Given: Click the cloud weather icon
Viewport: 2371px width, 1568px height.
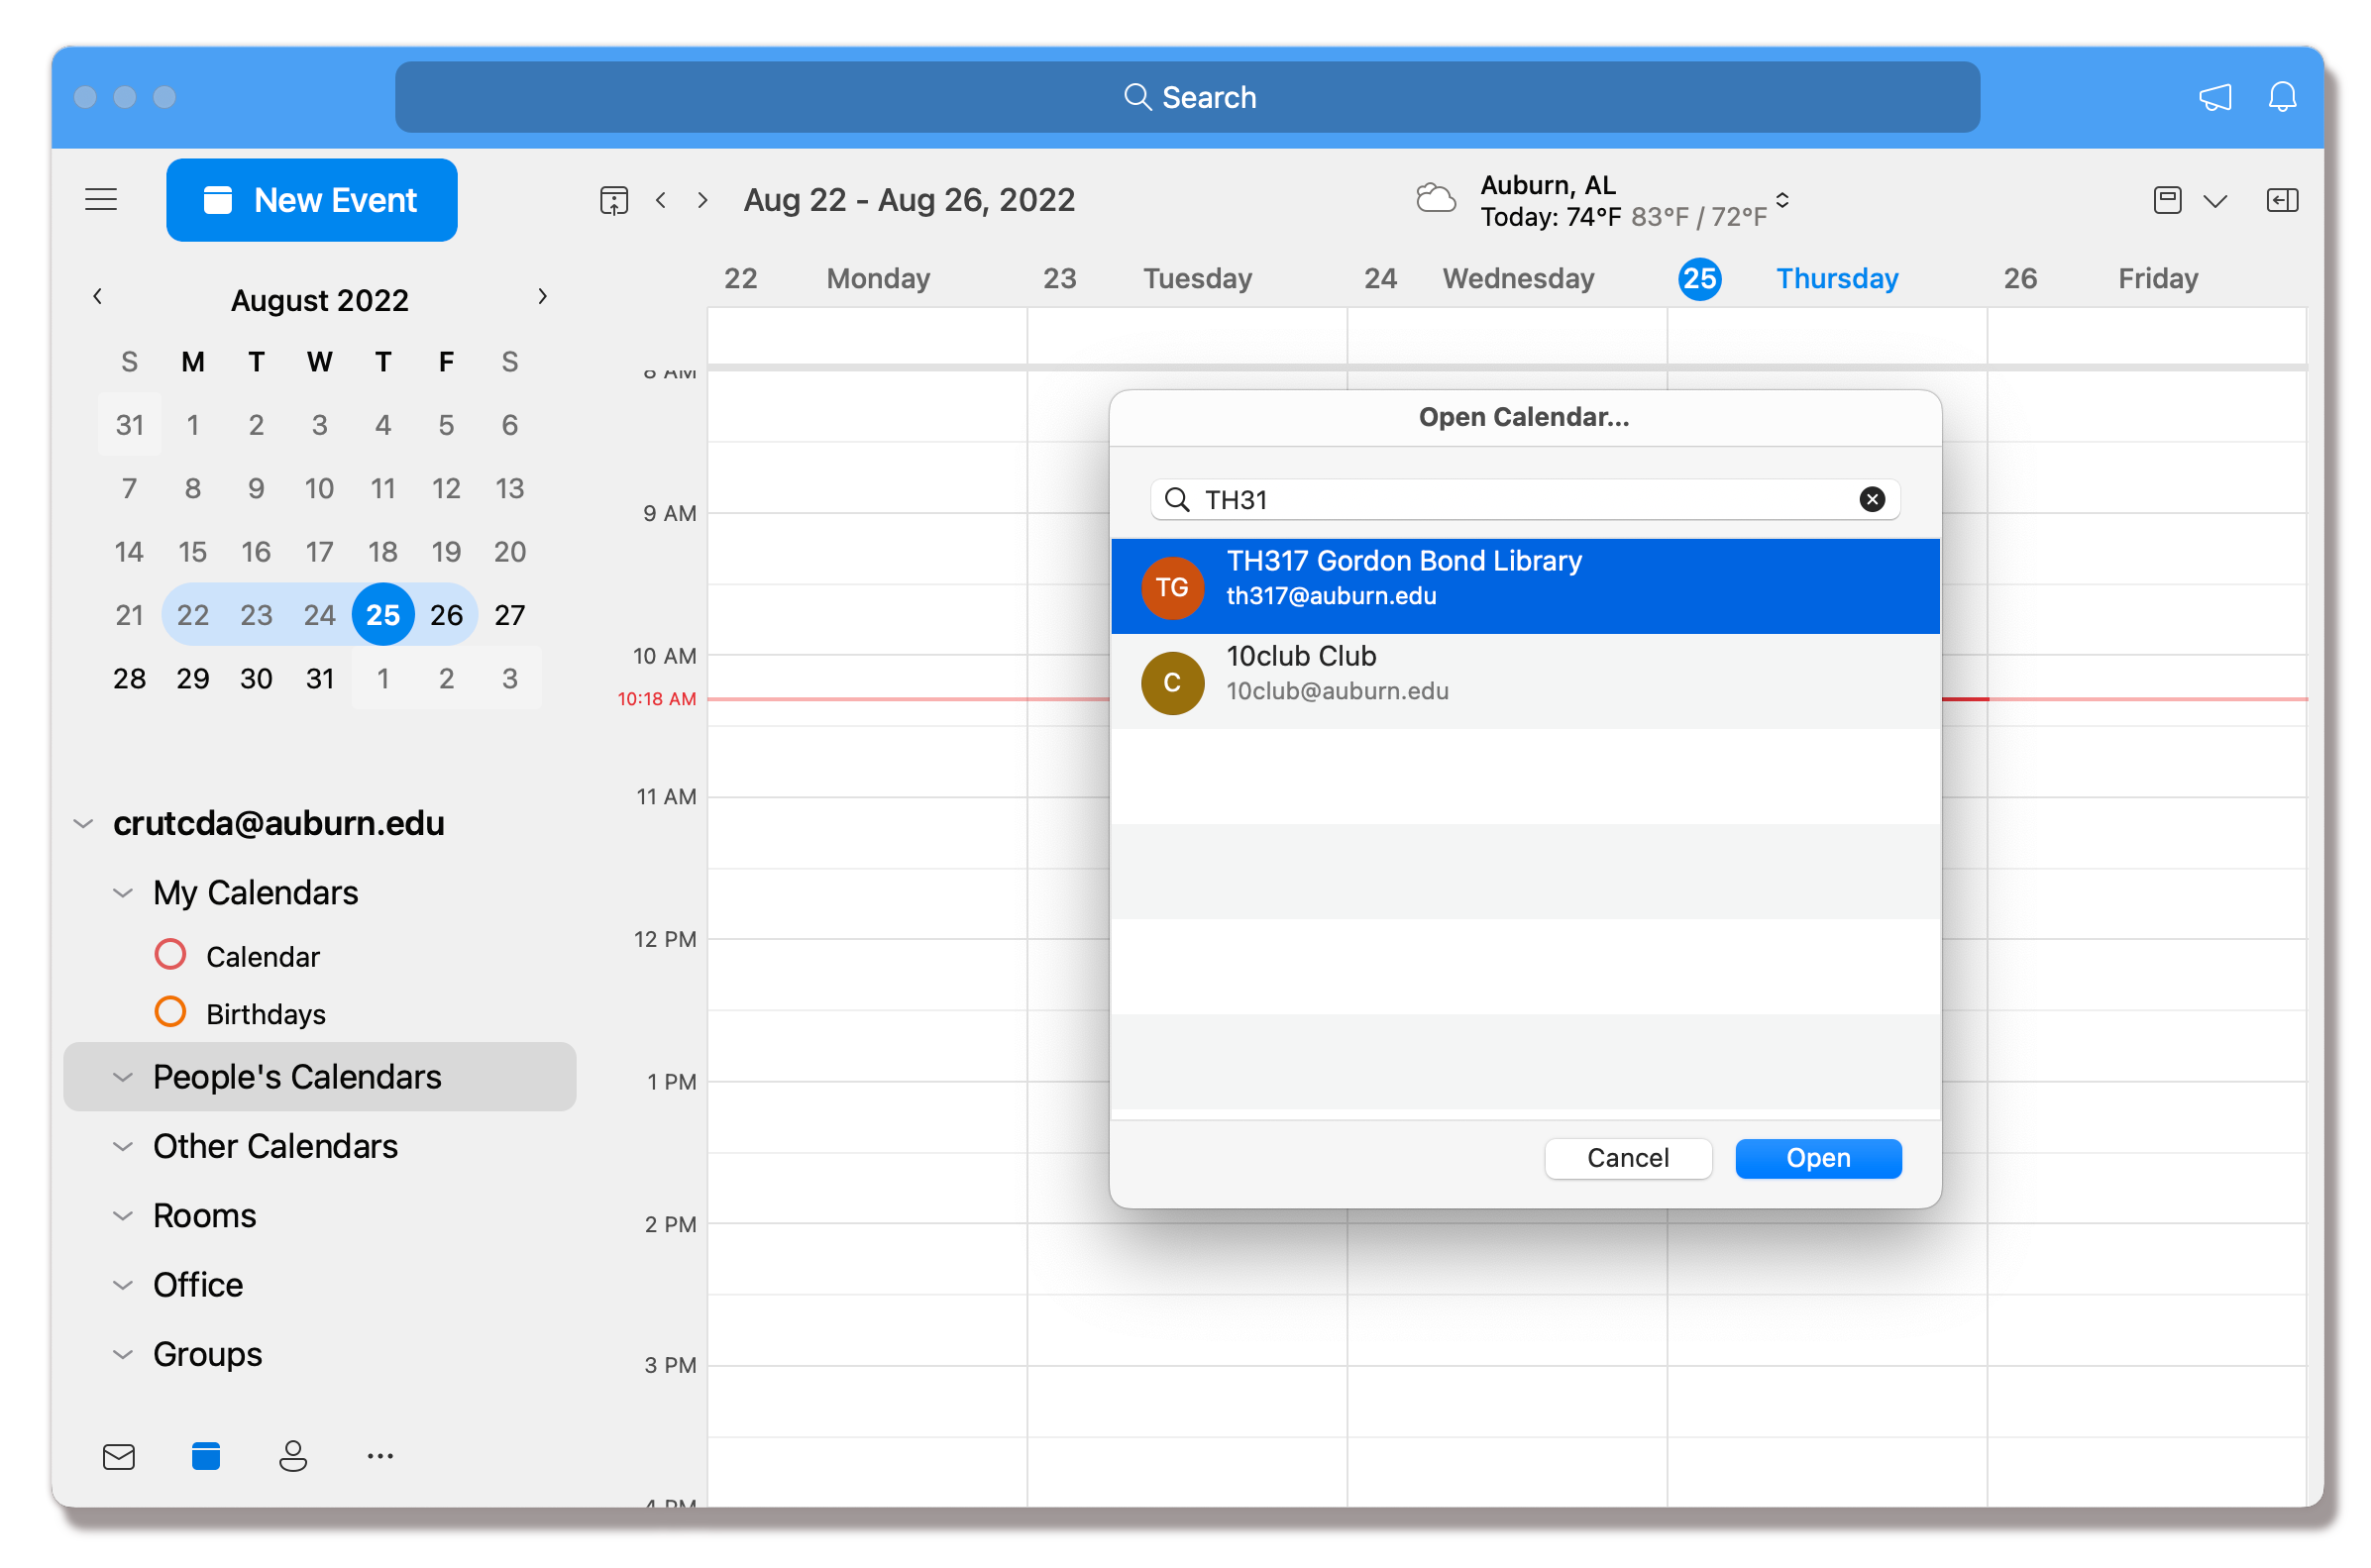Looking at the screenshot, I should (x=1436, y=199).
